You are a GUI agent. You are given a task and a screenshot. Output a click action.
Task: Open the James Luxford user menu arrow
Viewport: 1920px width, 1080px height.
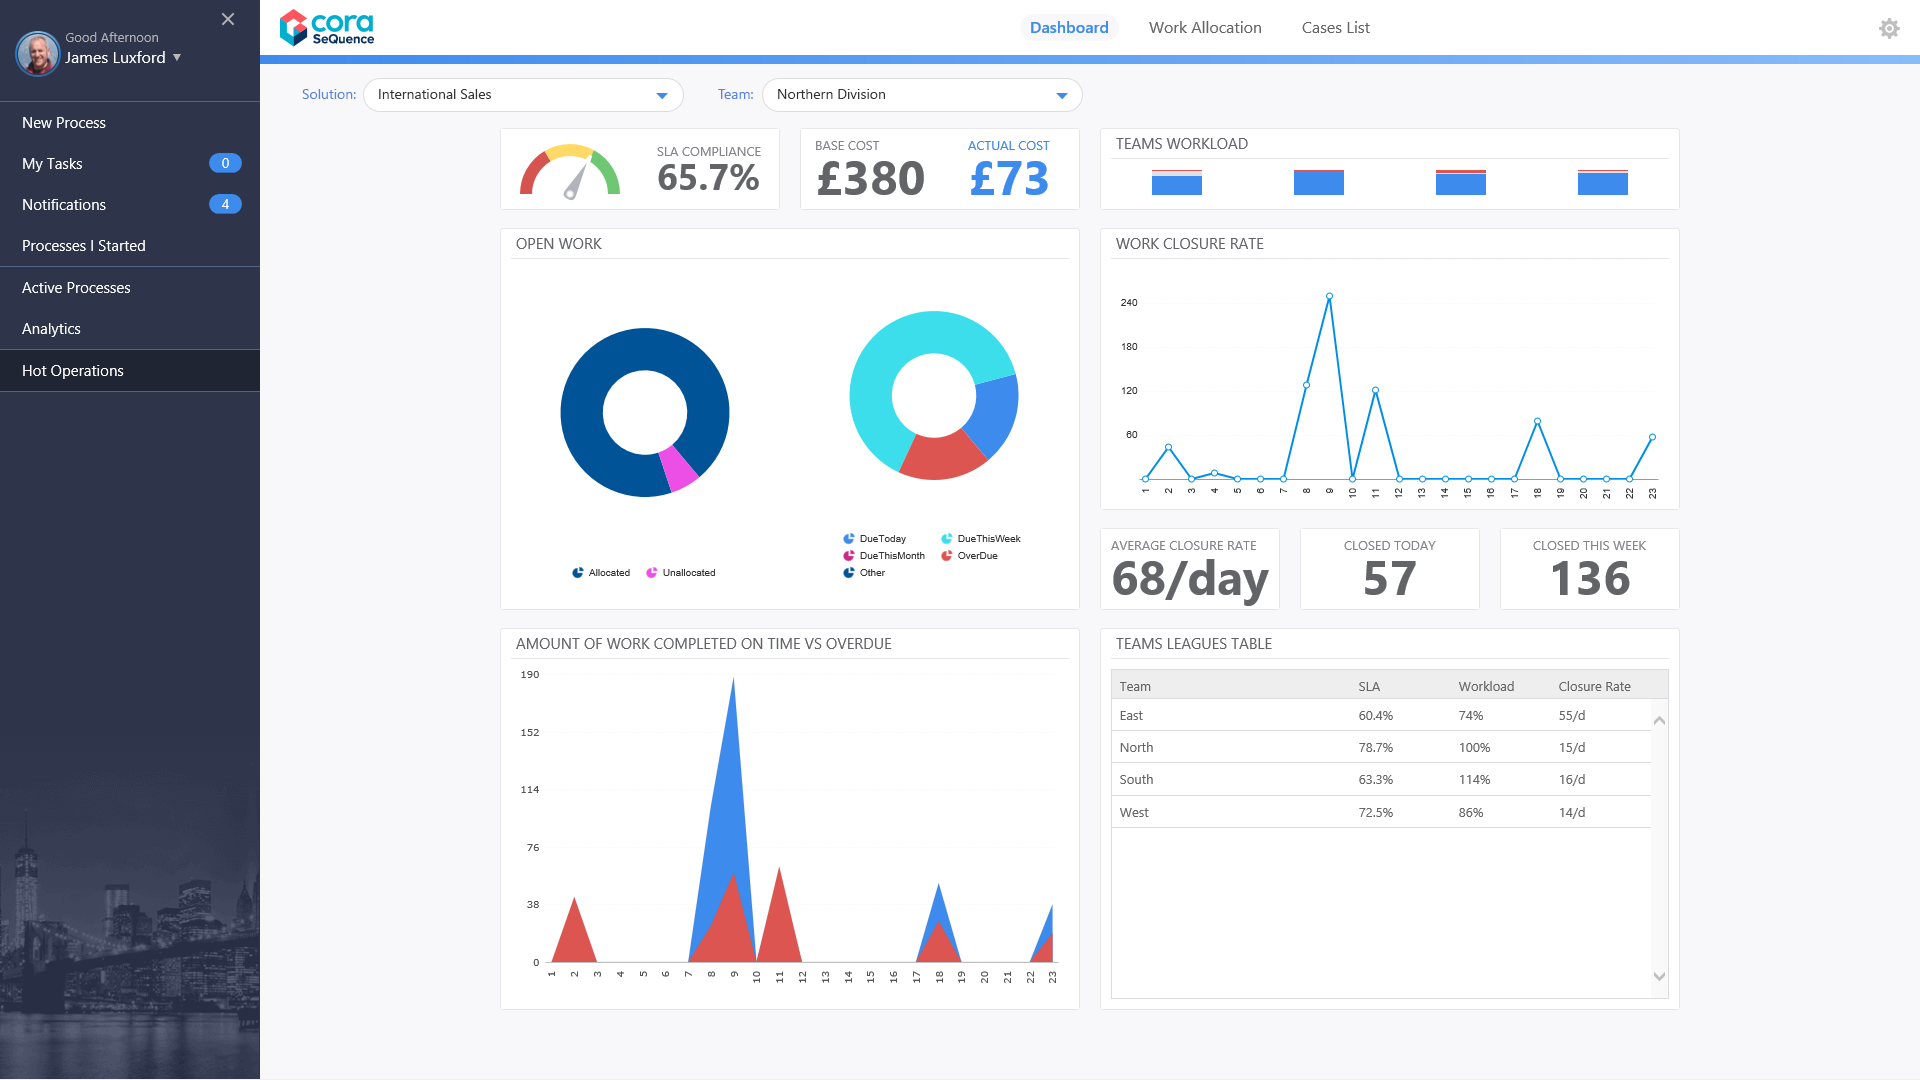point(177,57)
